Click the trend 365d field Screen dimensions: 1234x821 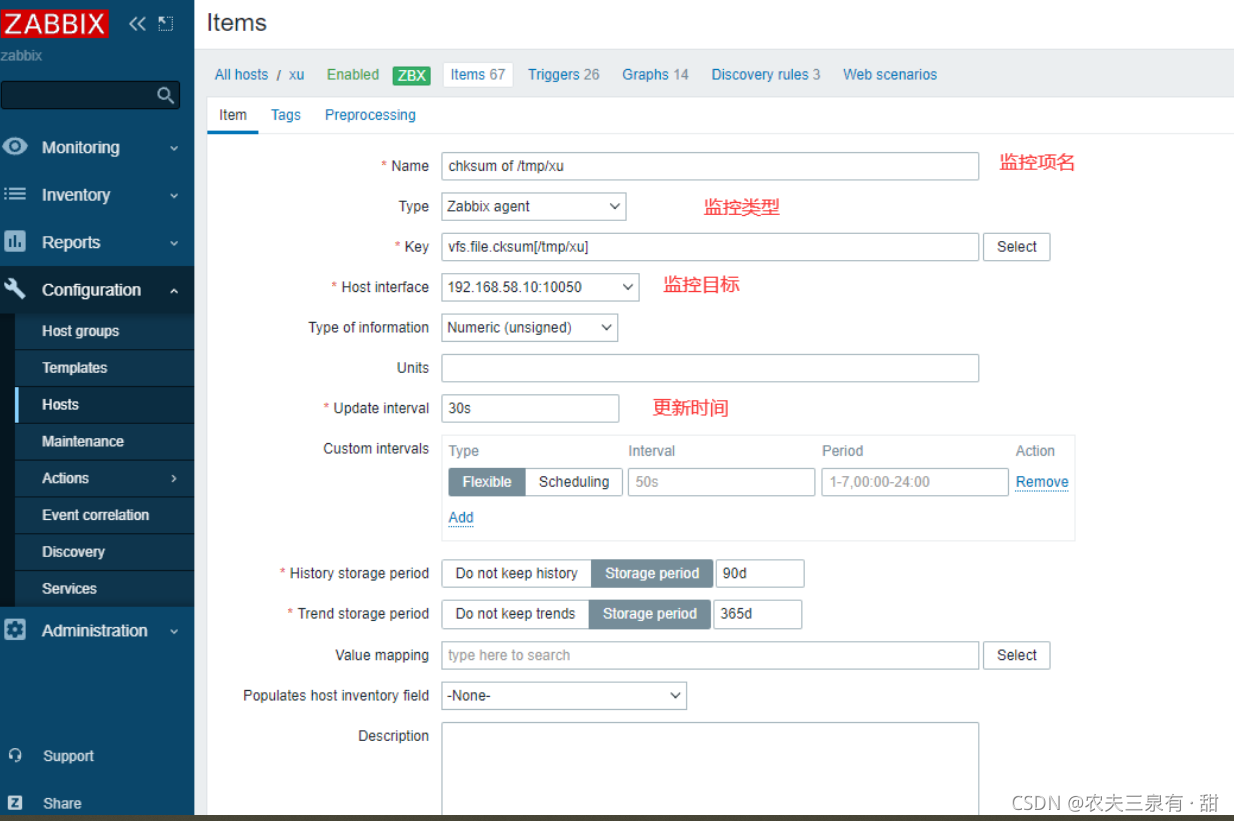point(757,614)
